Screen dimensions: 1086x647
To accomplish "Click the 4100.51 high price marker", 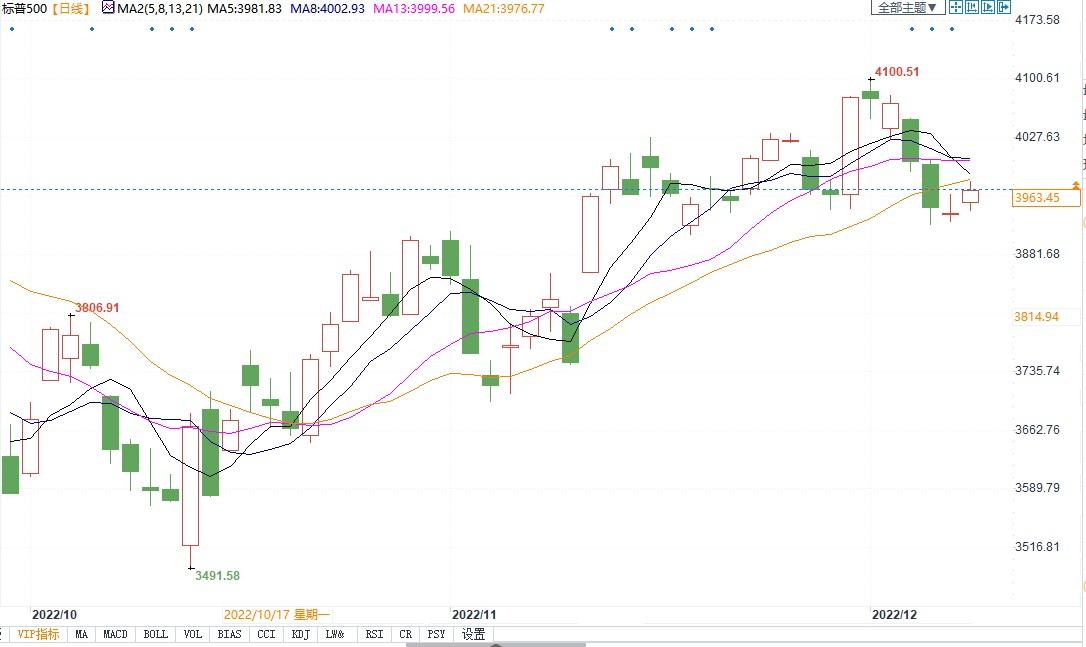I will 897,72.
